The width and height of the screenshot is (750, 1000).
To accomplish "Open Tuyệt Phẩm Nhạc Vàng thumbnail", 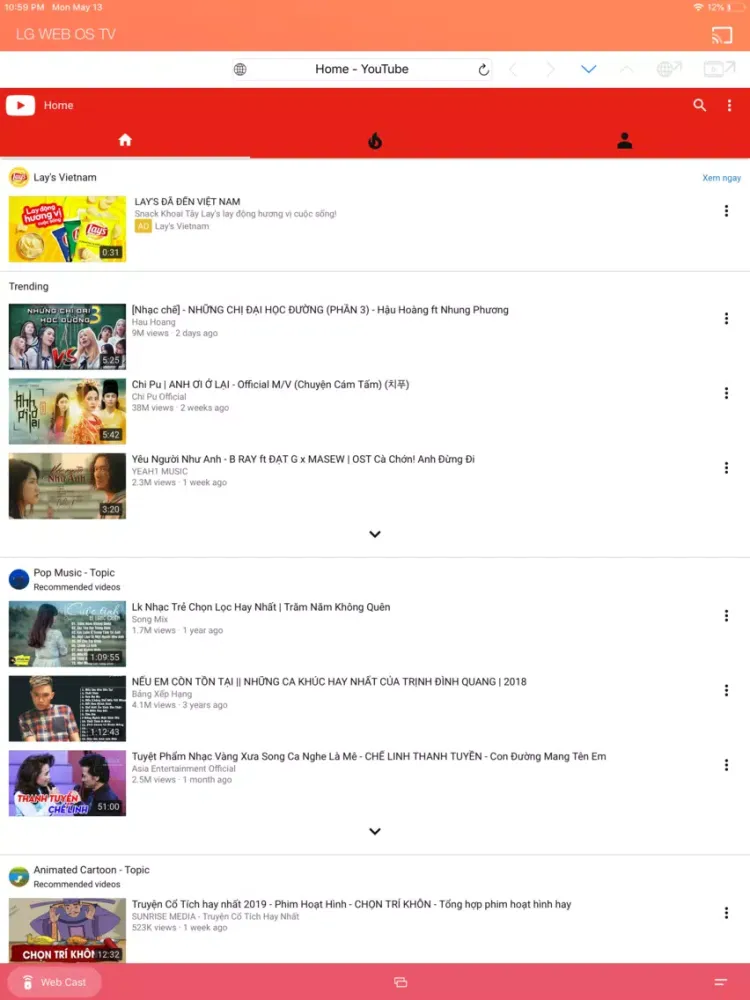I will [x=67, y=783].
